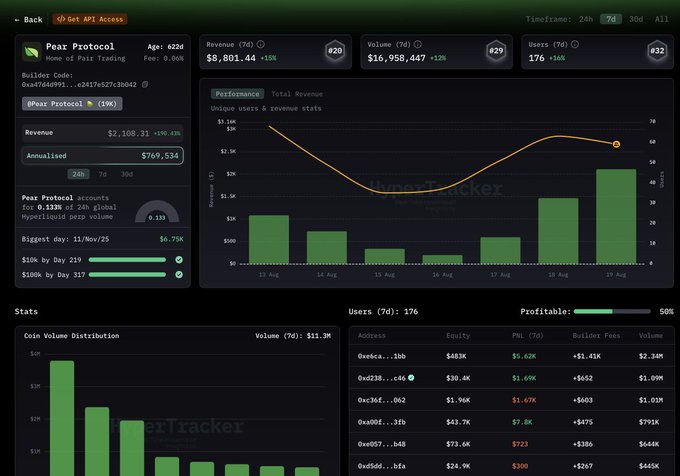Select 7d in the revenue card
This screenshot has height=476, width=680.
click(102, 174)
